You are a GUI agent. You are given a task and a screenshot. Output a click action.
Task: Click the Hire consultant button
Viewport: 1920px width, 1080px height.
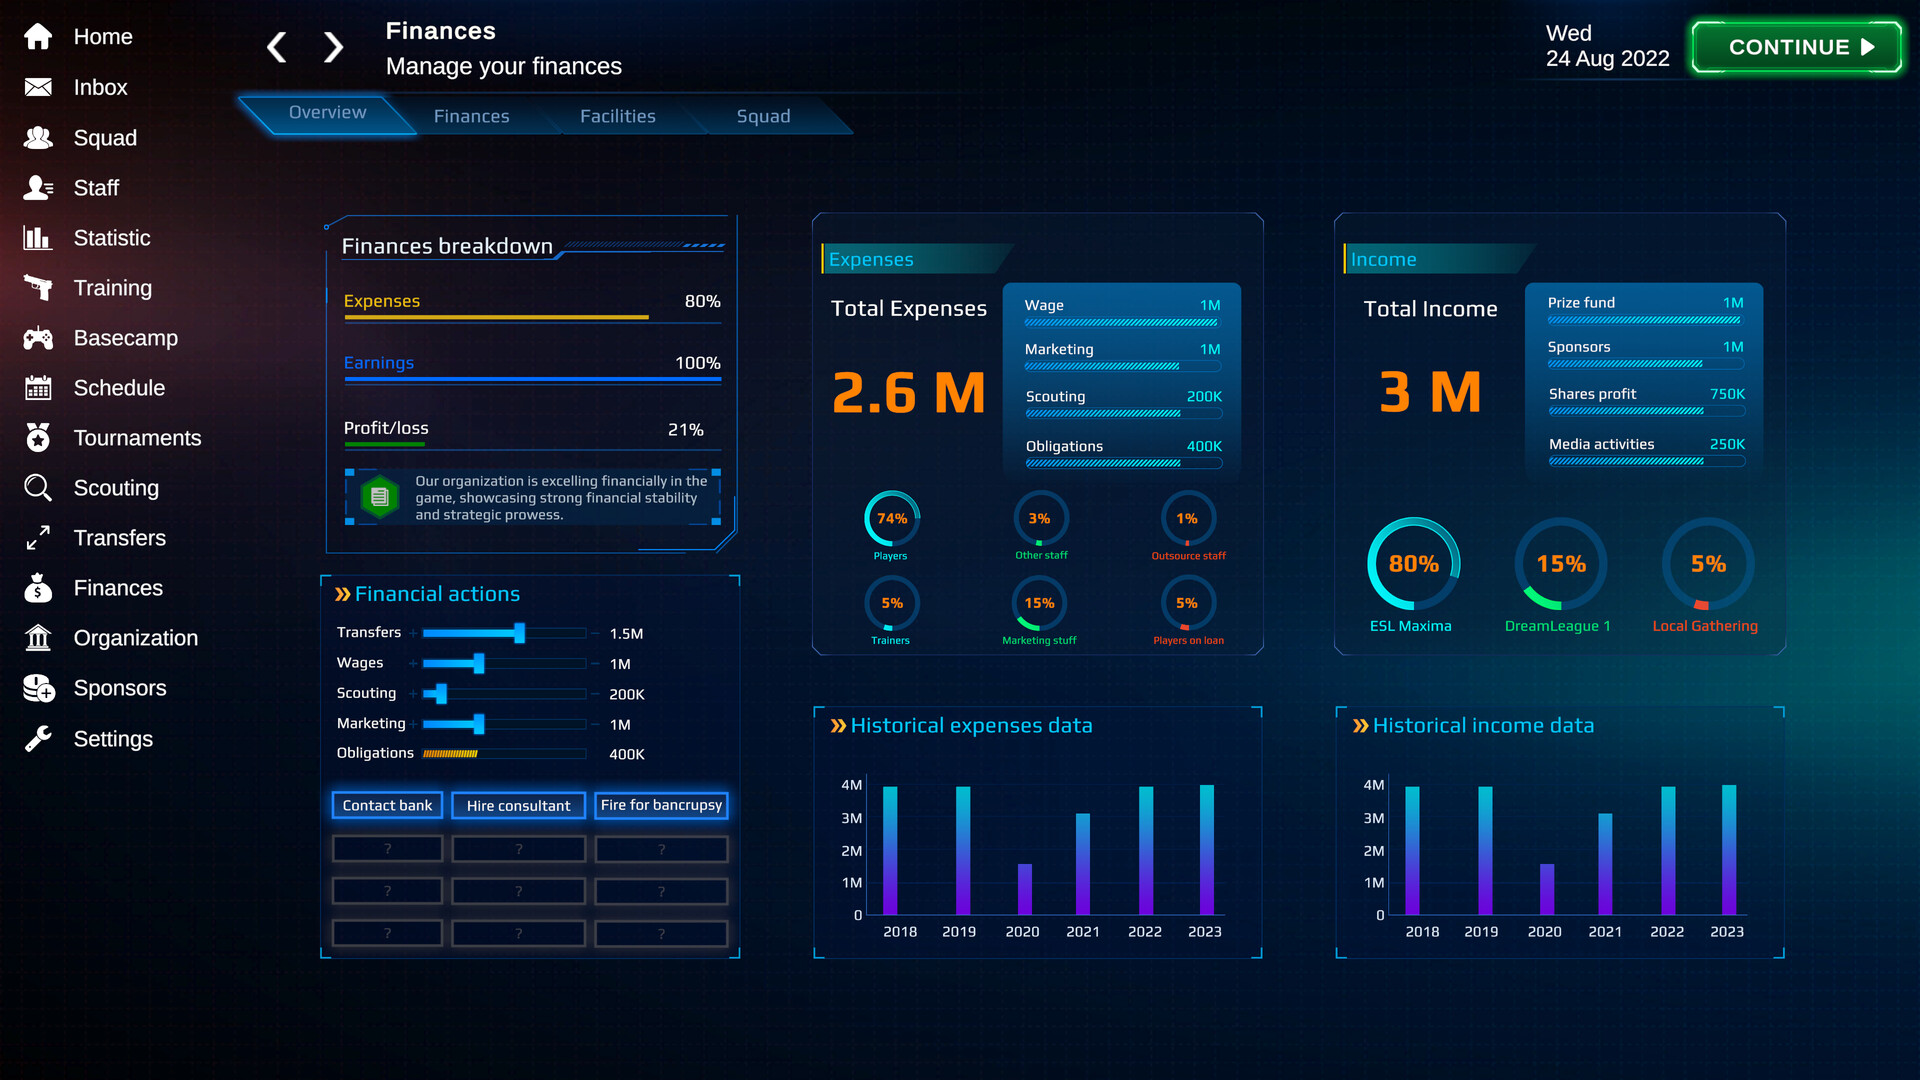518,805
